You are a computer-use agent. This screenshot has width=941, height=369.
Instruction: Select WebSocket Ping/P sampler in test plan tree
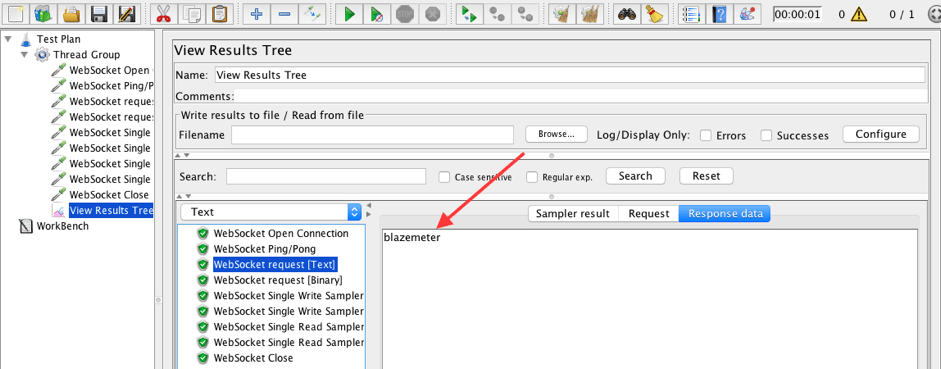[x=112, y=86]
